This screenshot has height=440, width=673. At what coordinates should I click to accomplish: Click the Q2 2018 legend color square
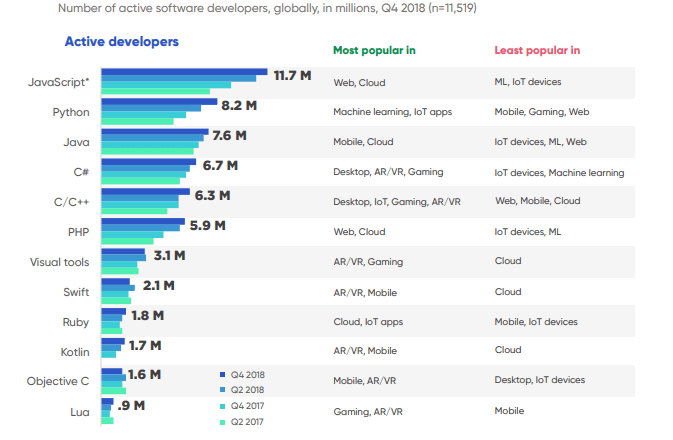coord(222,389)
